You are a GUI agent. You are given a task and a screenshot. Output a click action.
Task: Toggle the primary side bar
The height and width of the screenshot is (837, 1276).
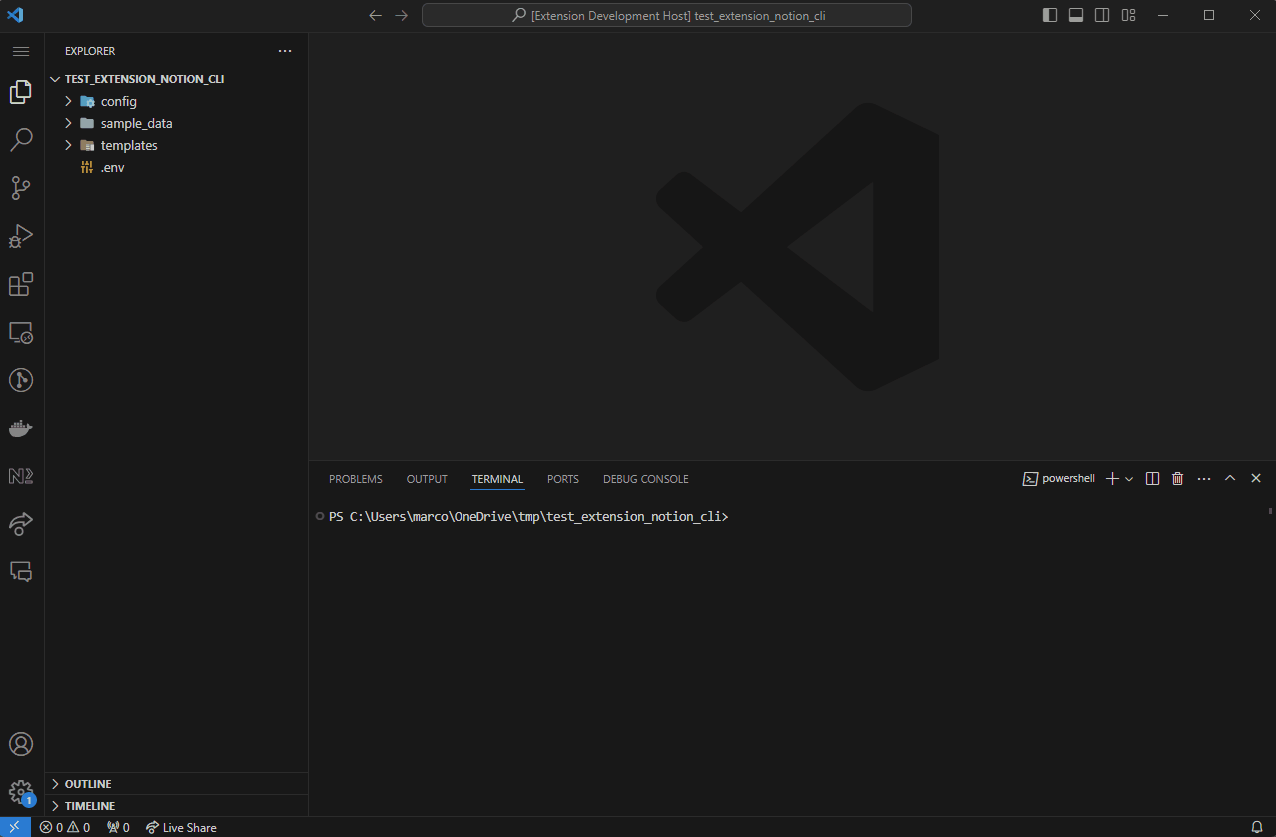(x=1050, y=15)
